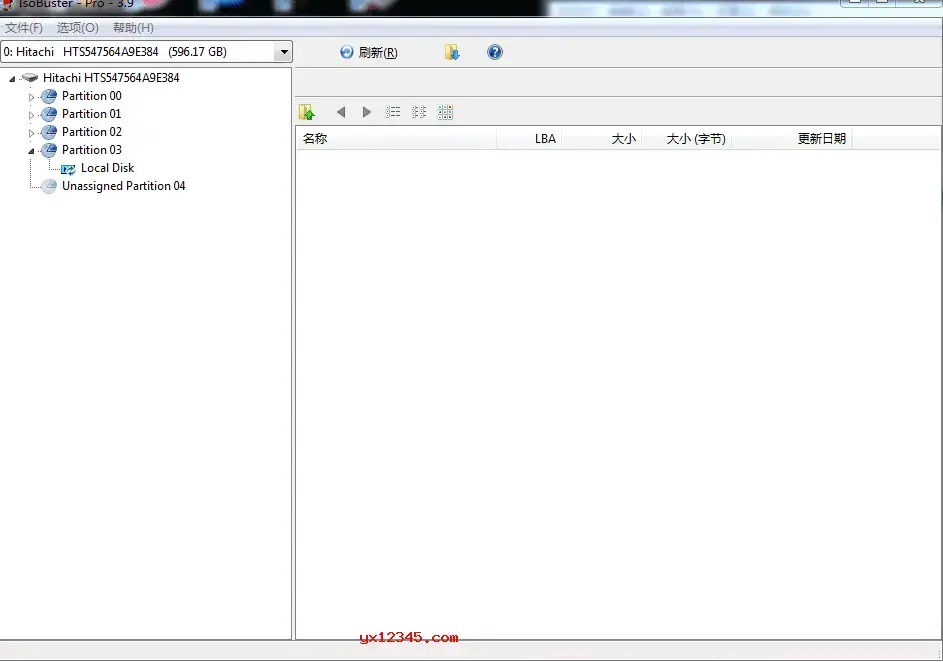Click the hard drive icon beside Hitachi
Viewport: 943px width, 662px height.
tap(29, 78)
